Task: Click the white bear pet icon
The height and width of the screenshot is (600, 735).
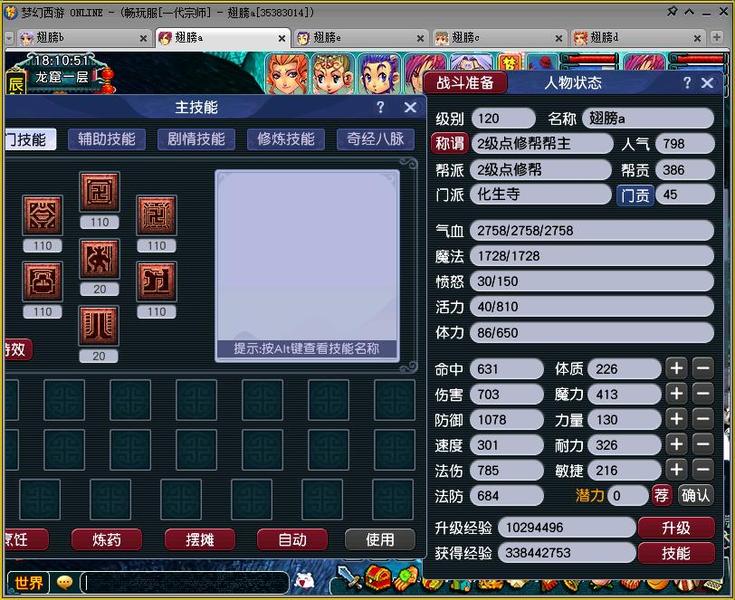Action: (x=304, y=581)
